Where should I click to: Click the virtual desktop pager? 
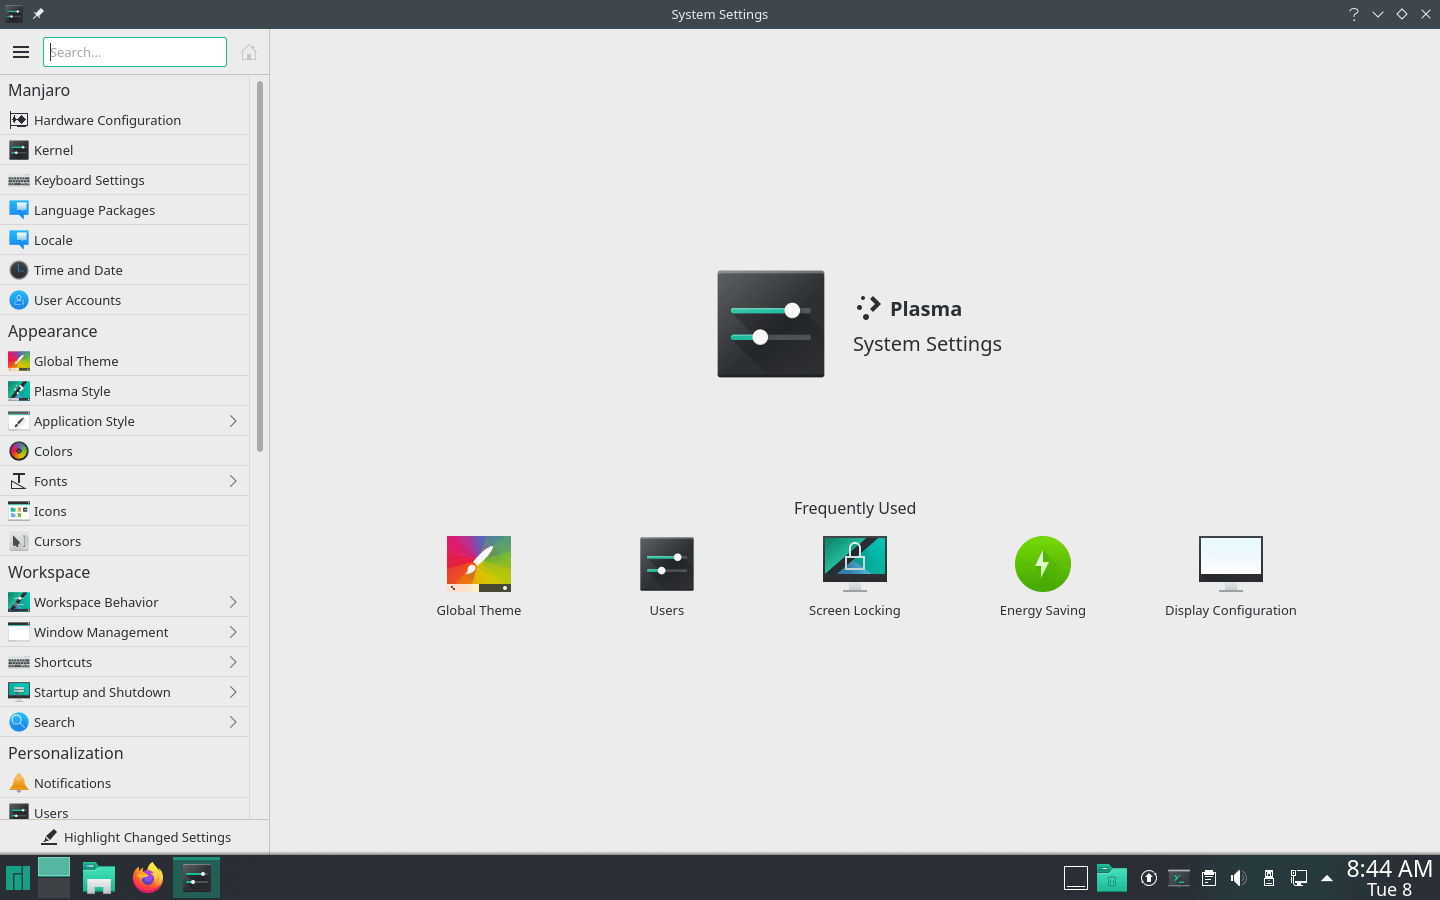point(54,877)
